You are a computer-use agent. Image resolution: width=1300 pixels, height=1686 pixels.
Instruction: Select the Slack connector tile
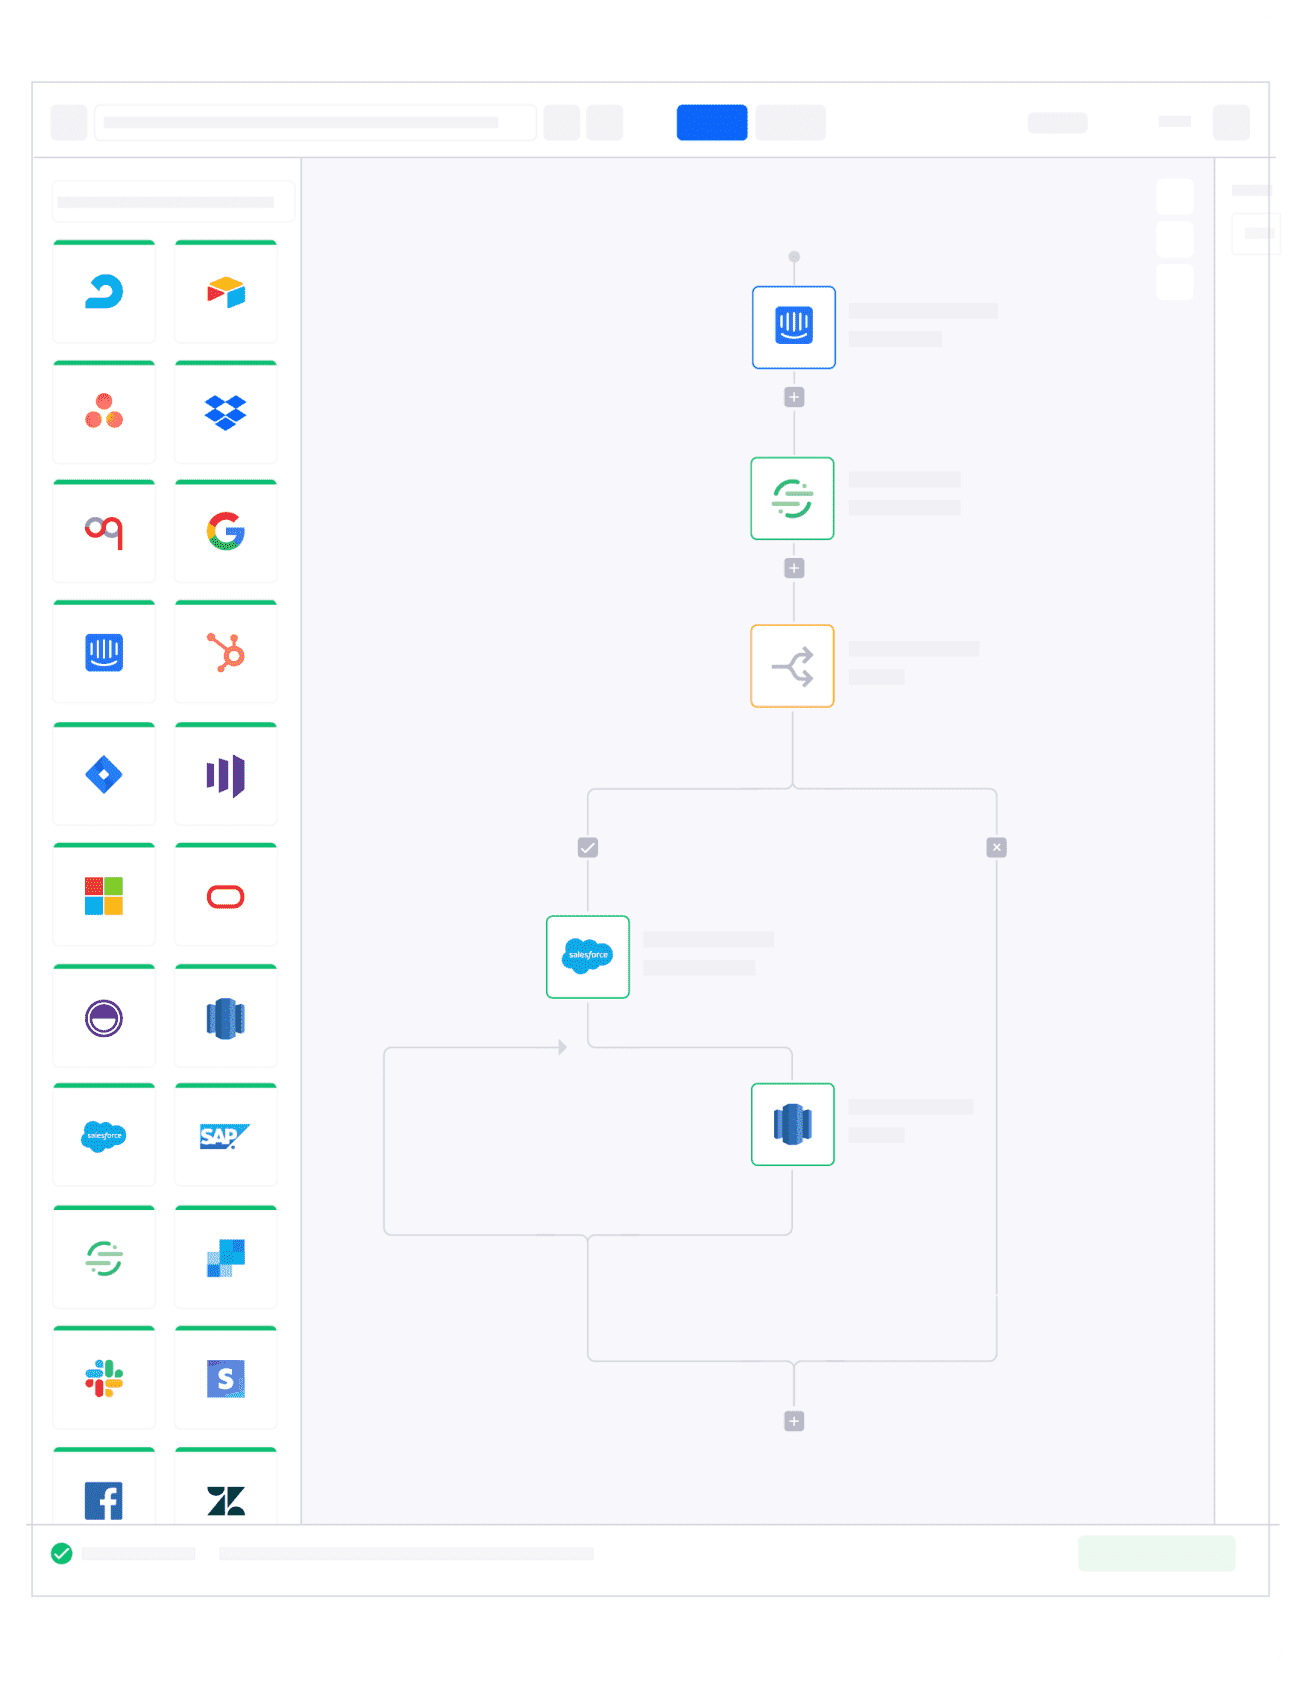pos(104,1378)
